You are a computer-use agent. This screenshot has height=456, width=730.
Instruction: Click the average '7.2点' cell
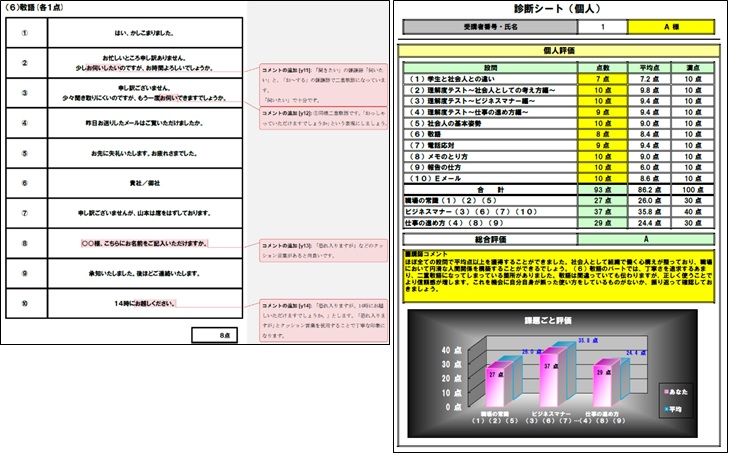click(x=649, y=79)
